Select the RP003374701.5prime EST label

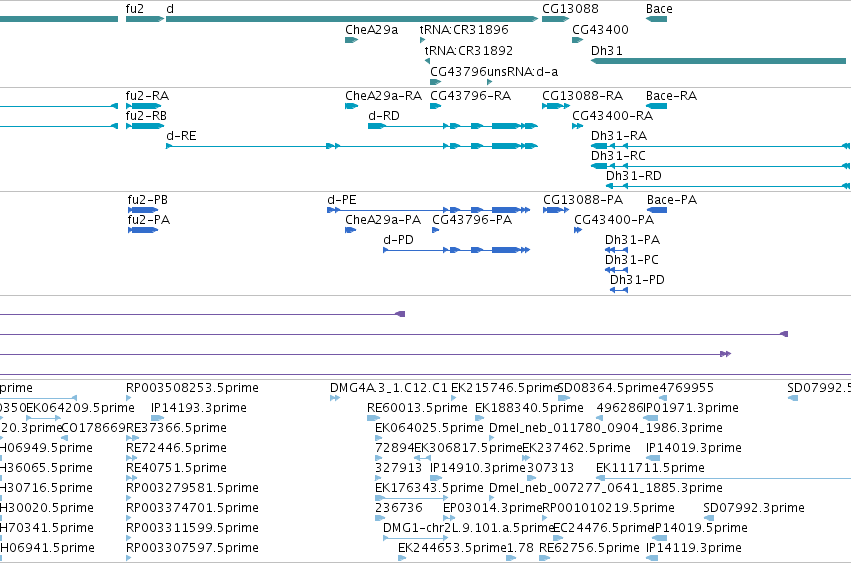tap(192, 508)
